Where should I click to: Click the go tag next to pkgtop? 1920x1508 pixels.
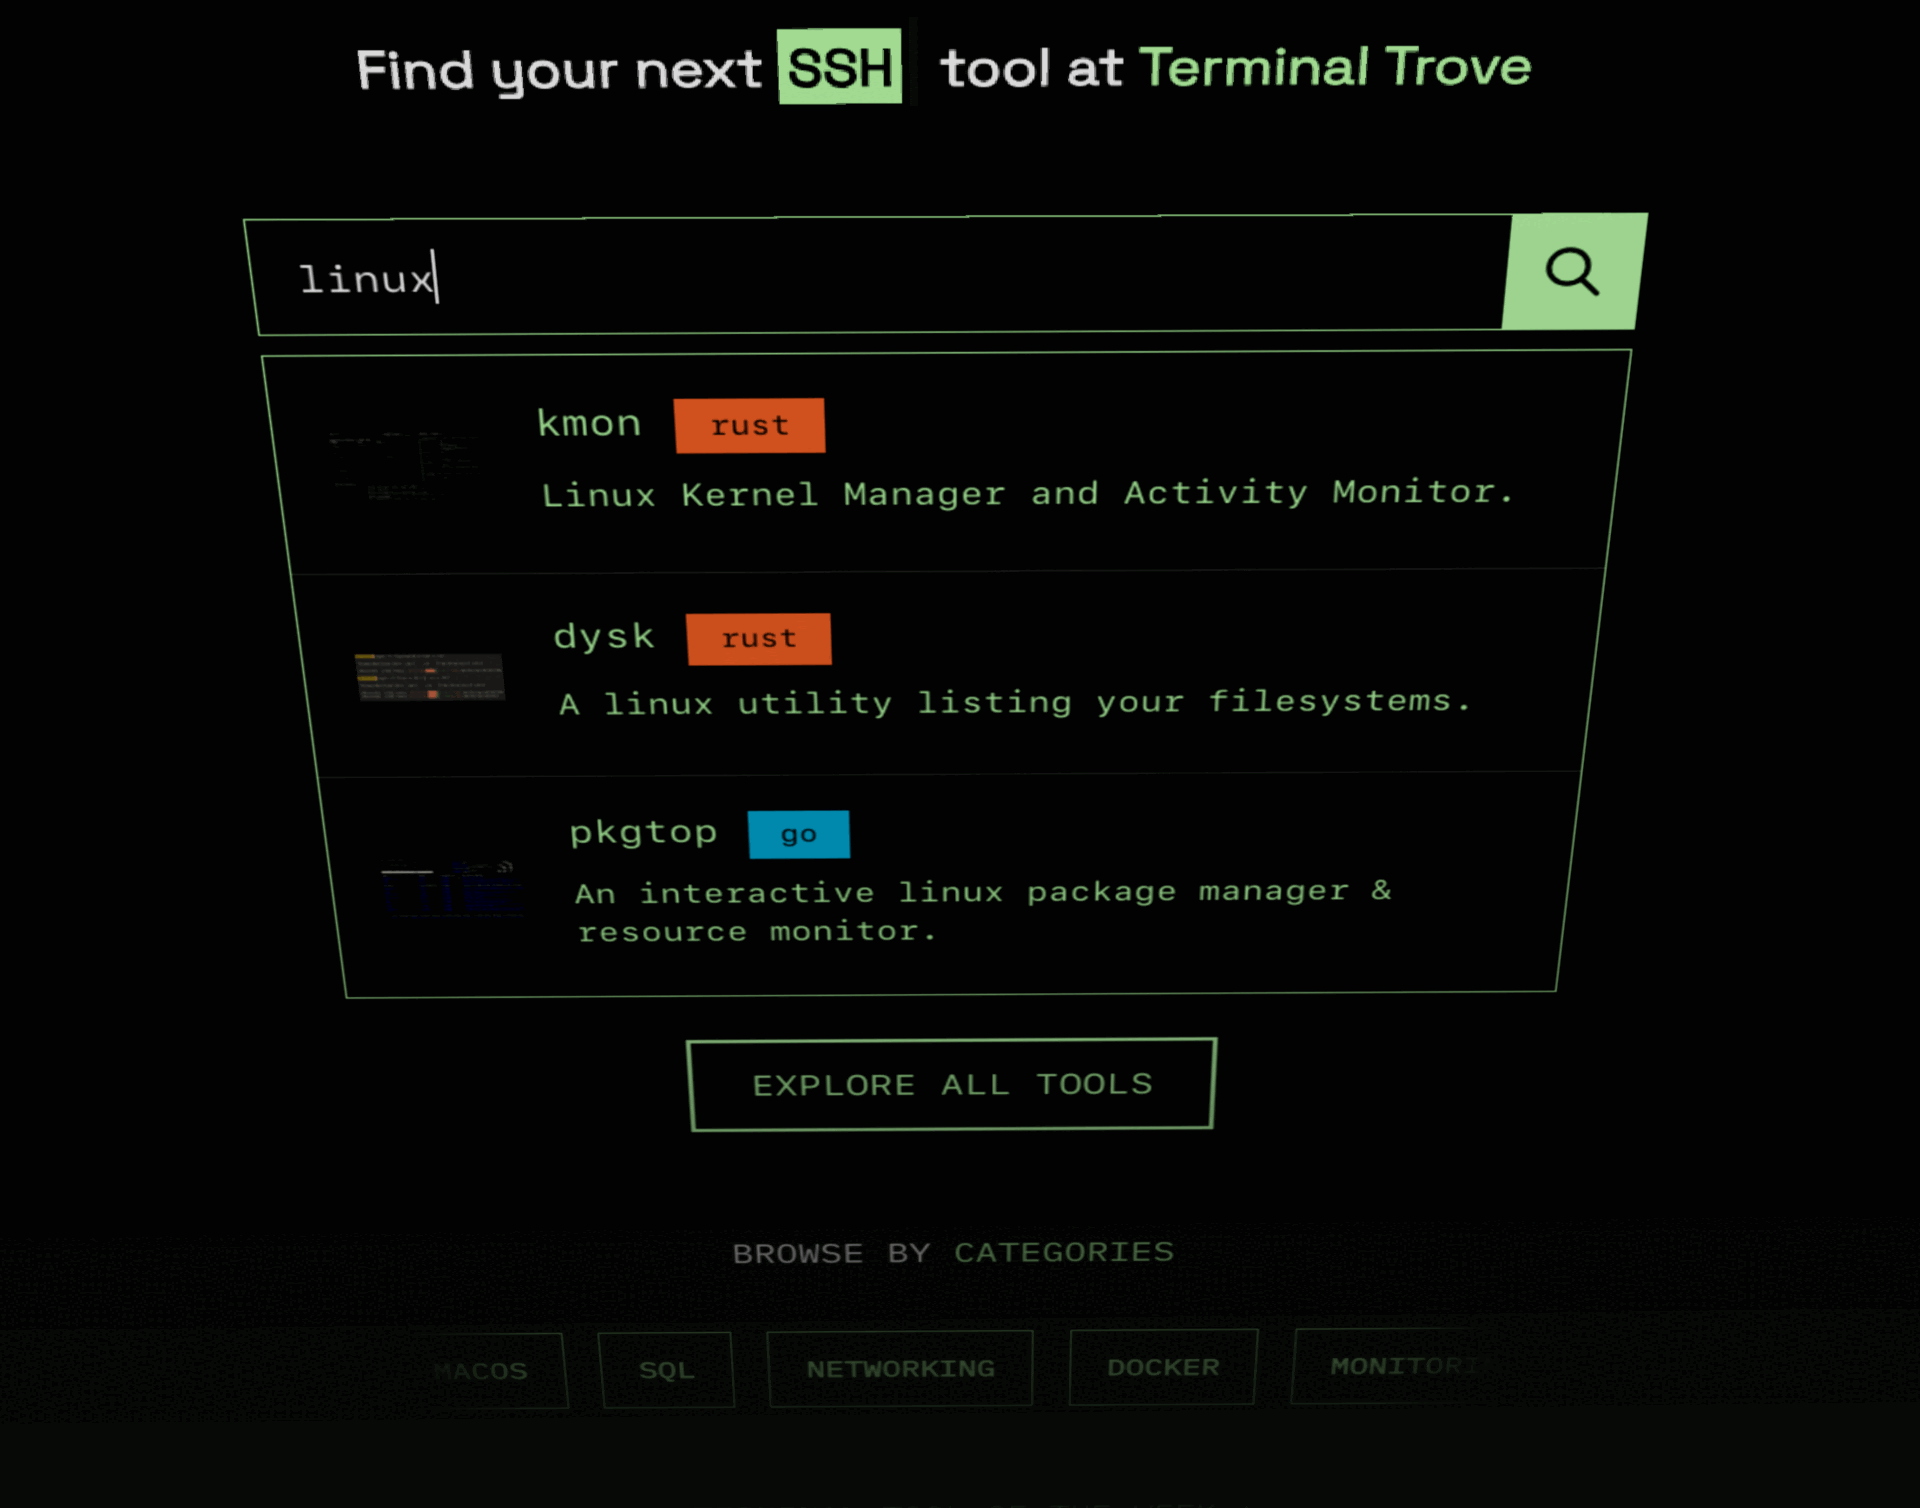799,834
